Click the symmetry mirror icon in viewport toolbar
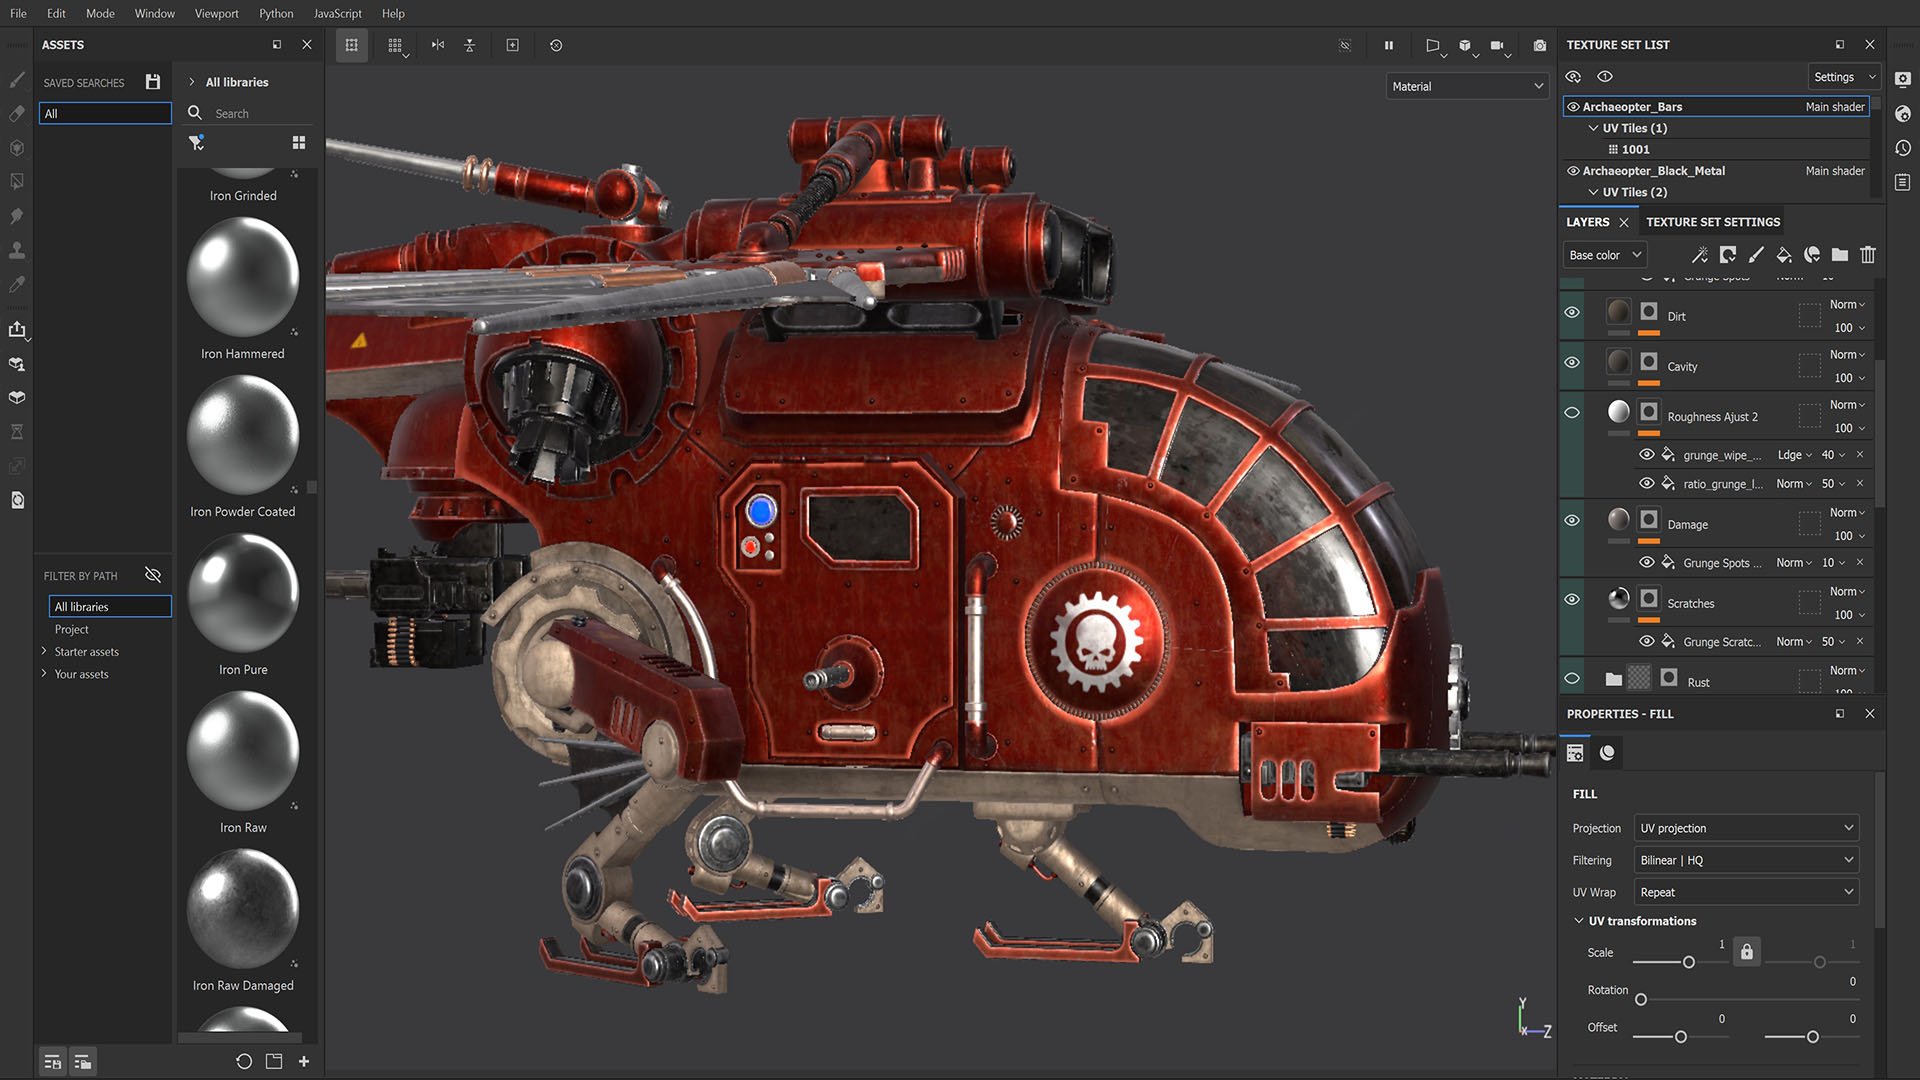This screenshot has height=1080, width=1920. [438, 45]
